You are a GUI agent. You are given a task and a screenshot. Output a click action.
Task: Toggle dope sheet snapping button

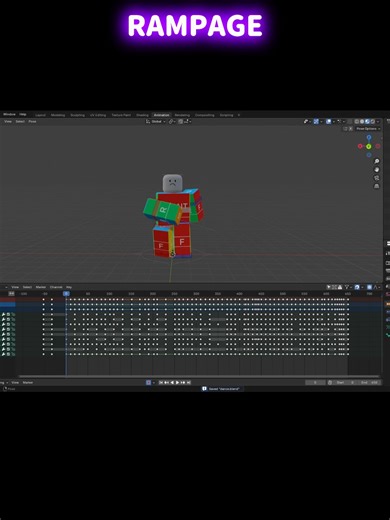[357, 287]
